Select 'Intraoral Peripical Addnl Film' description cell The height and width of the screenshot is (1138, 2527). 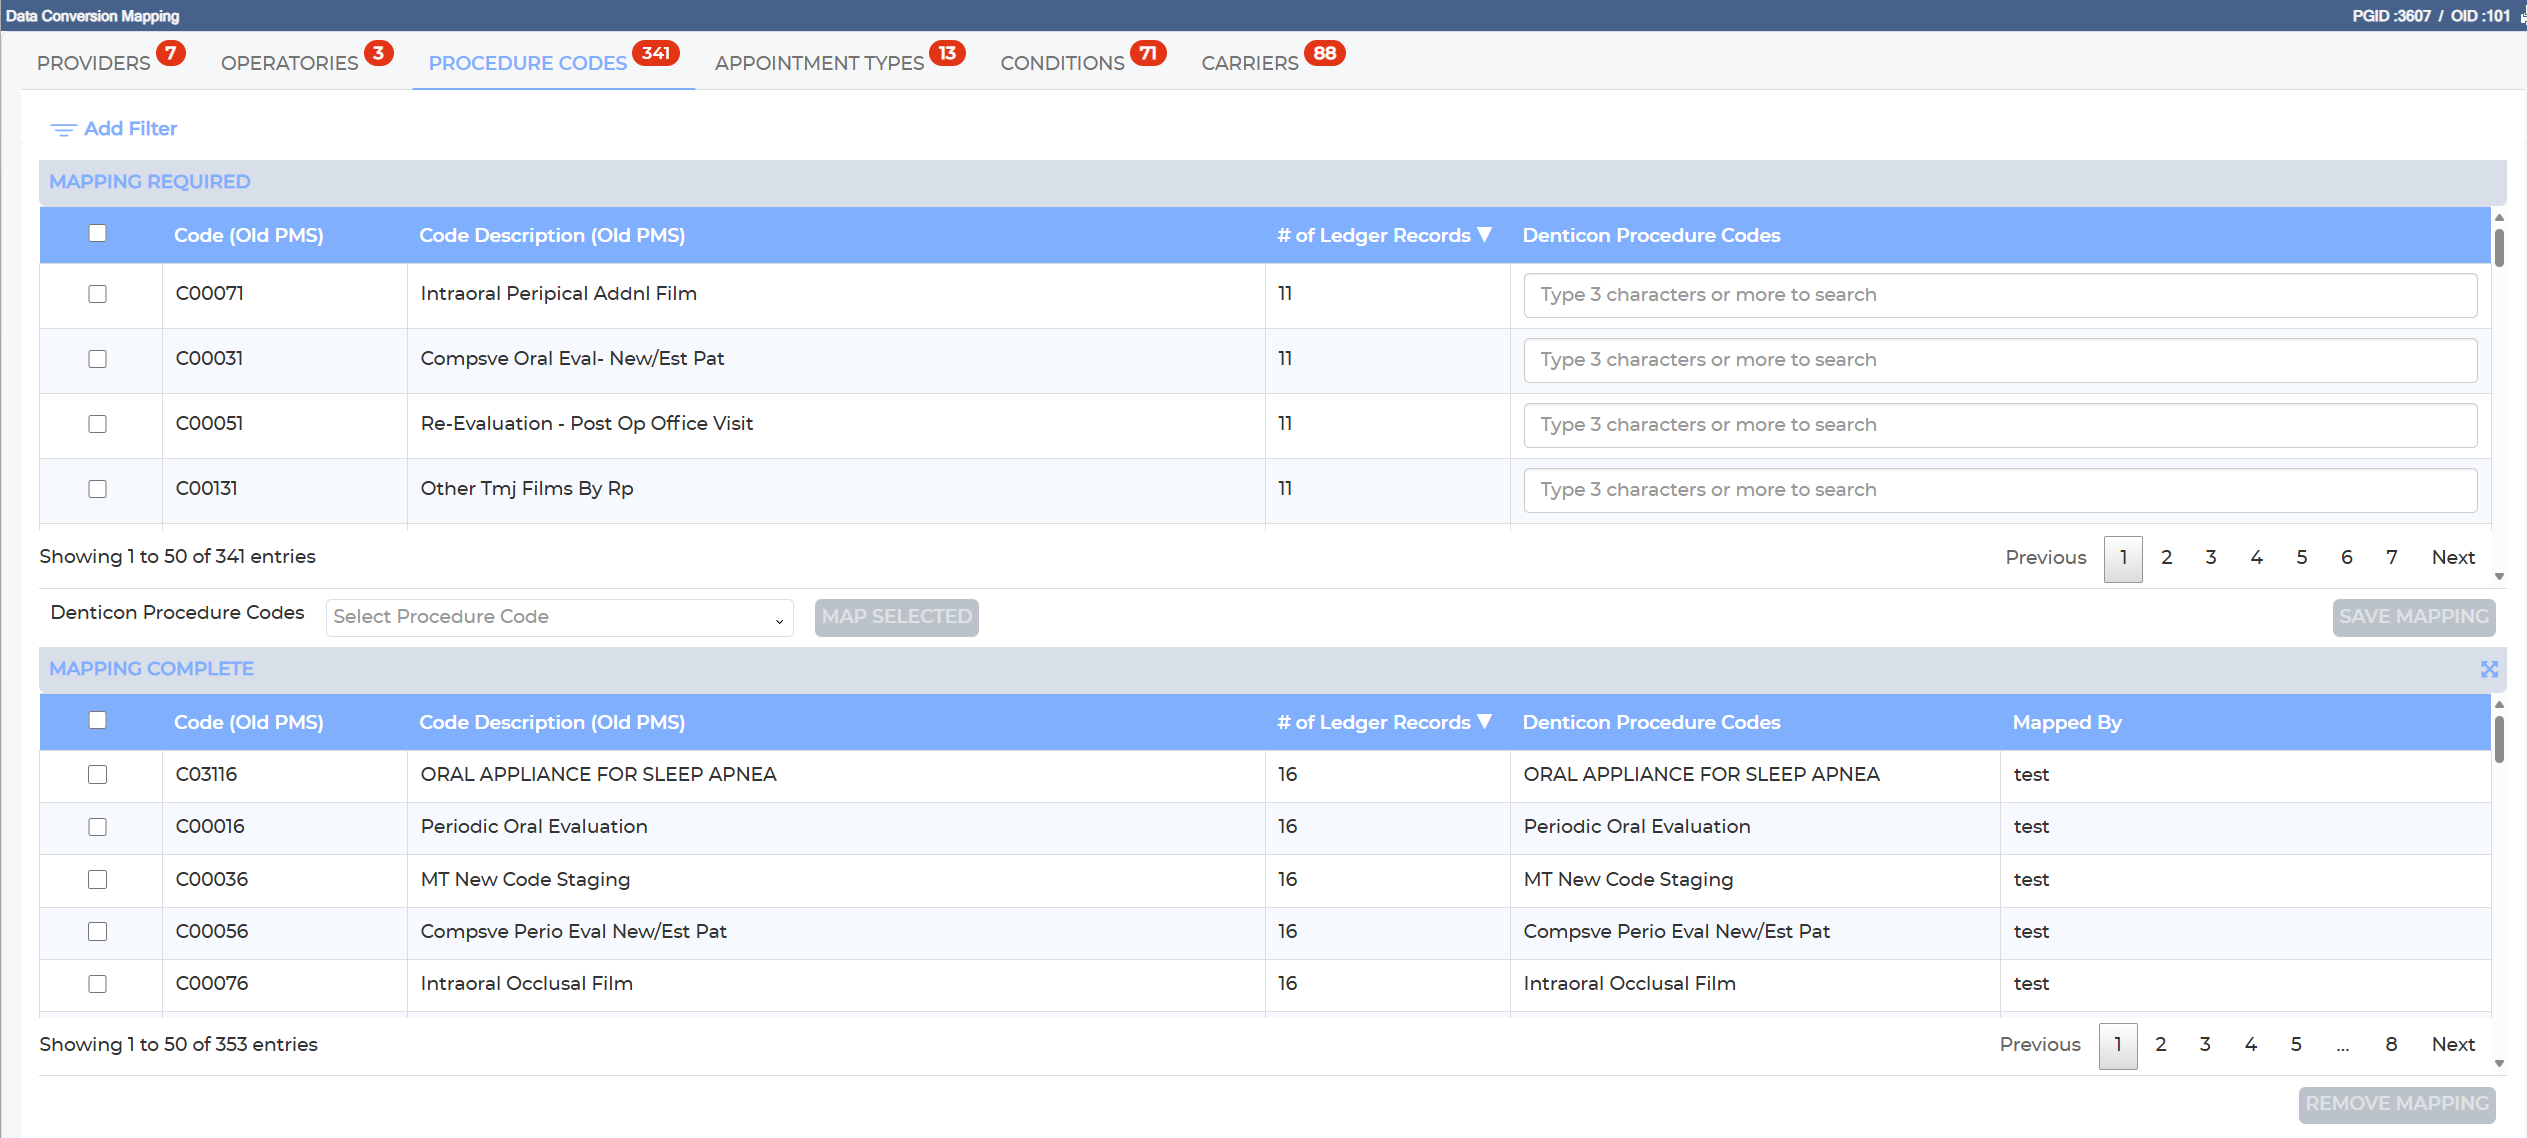click(836, 294)
